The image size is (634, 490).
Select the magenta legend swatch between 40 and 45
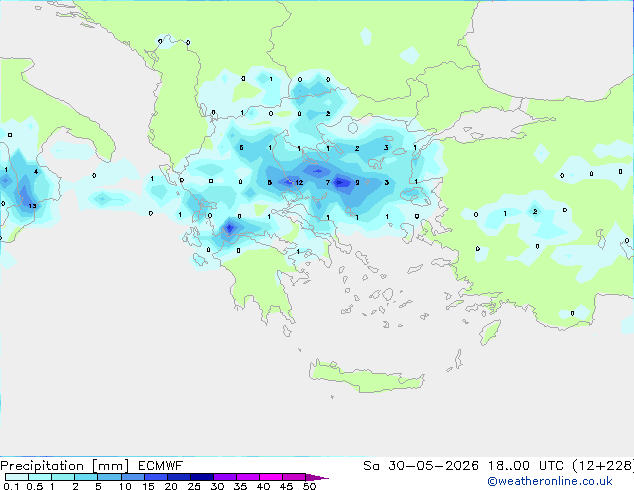271,477
